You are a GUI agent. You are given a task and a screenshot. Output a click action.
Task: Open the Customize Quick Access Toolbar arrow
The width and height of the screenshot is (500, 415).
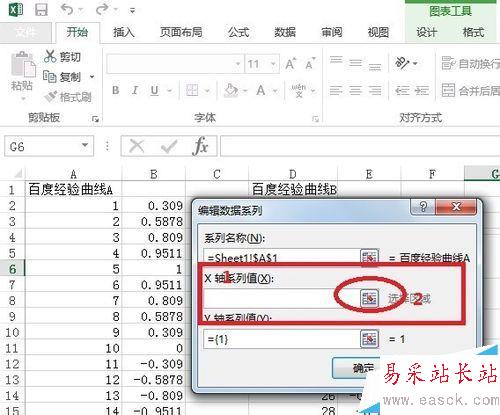pyautogui.click(x=132, y=11)
